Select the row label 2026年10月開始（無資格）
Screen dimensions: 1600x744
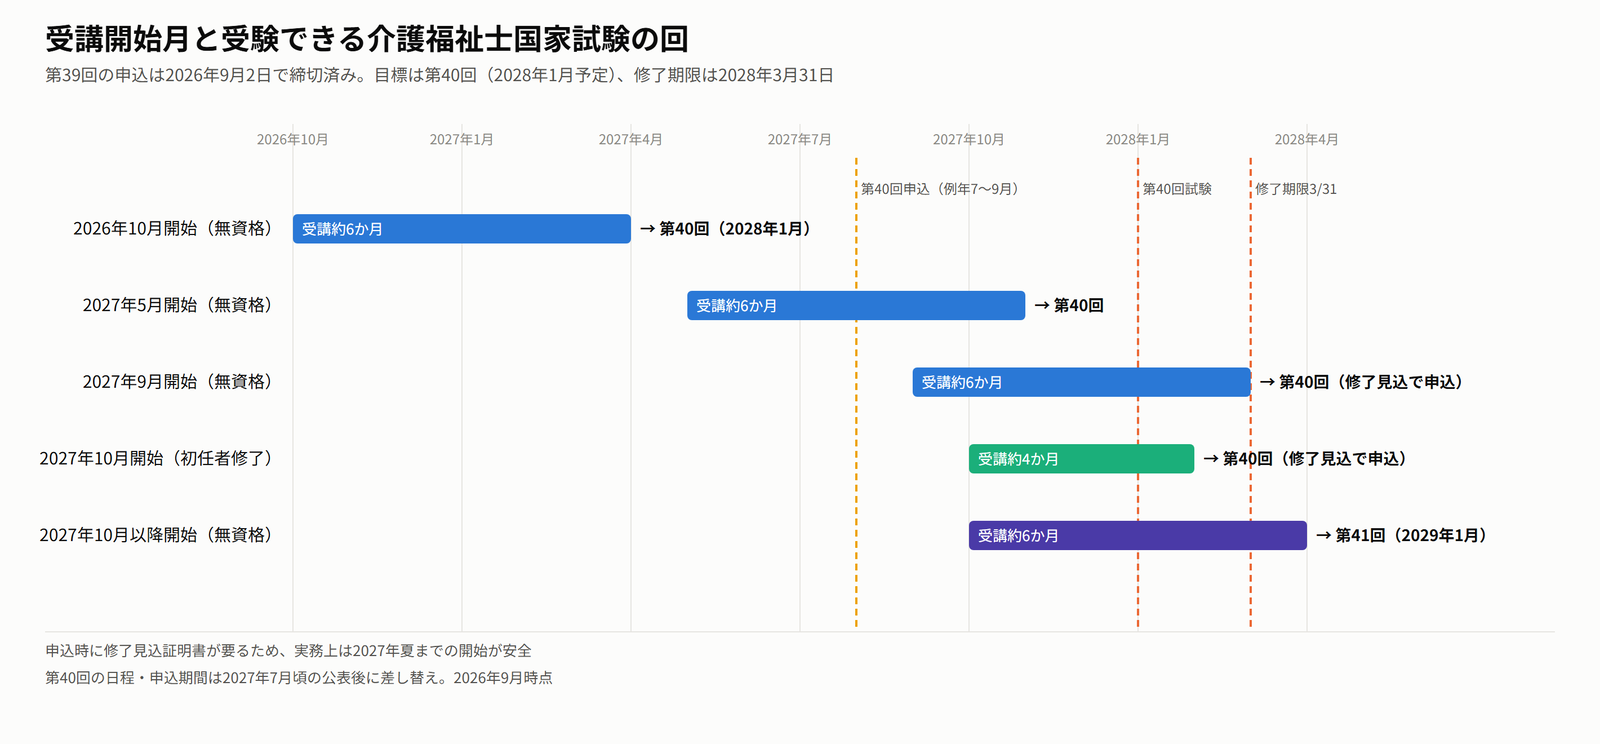(x=173, y=229)
